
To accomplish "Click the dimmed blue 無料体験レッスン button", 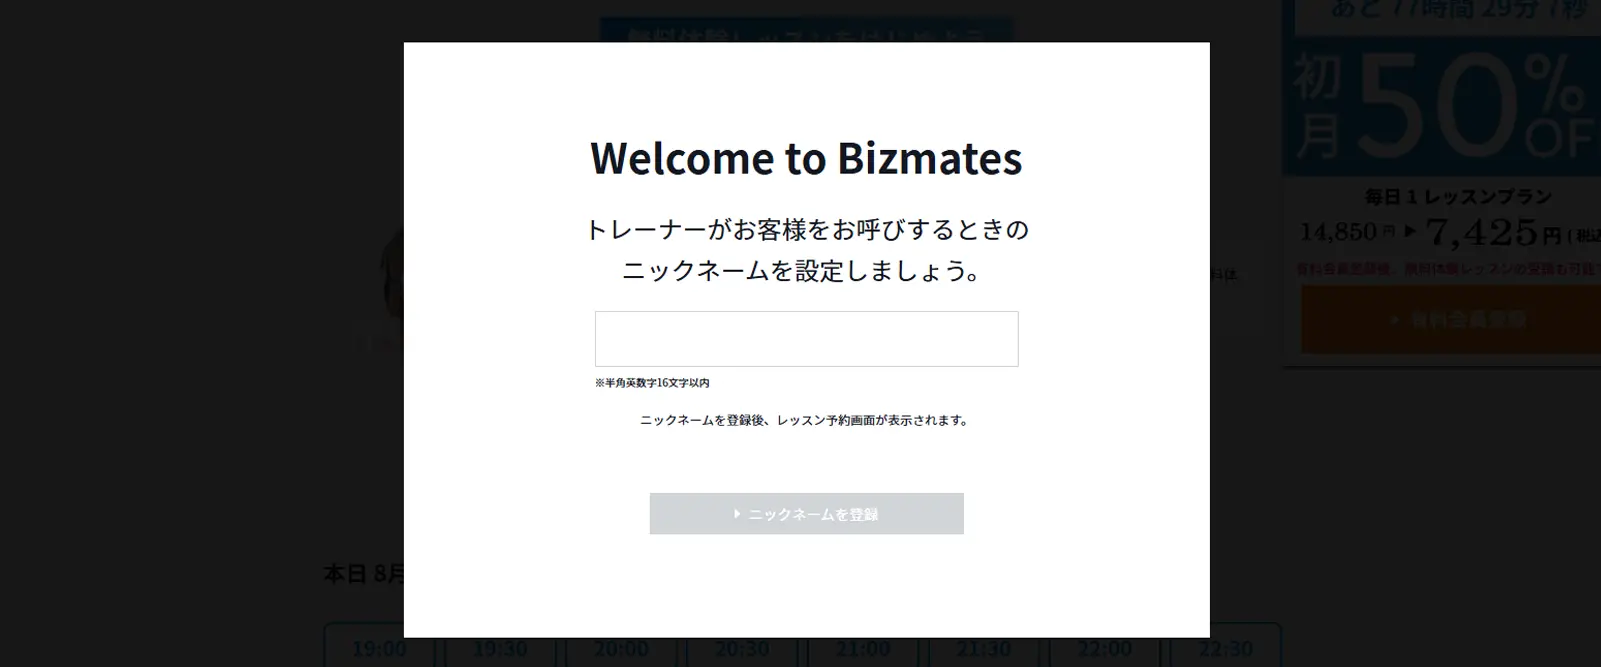I will click(x=806, y=32).
